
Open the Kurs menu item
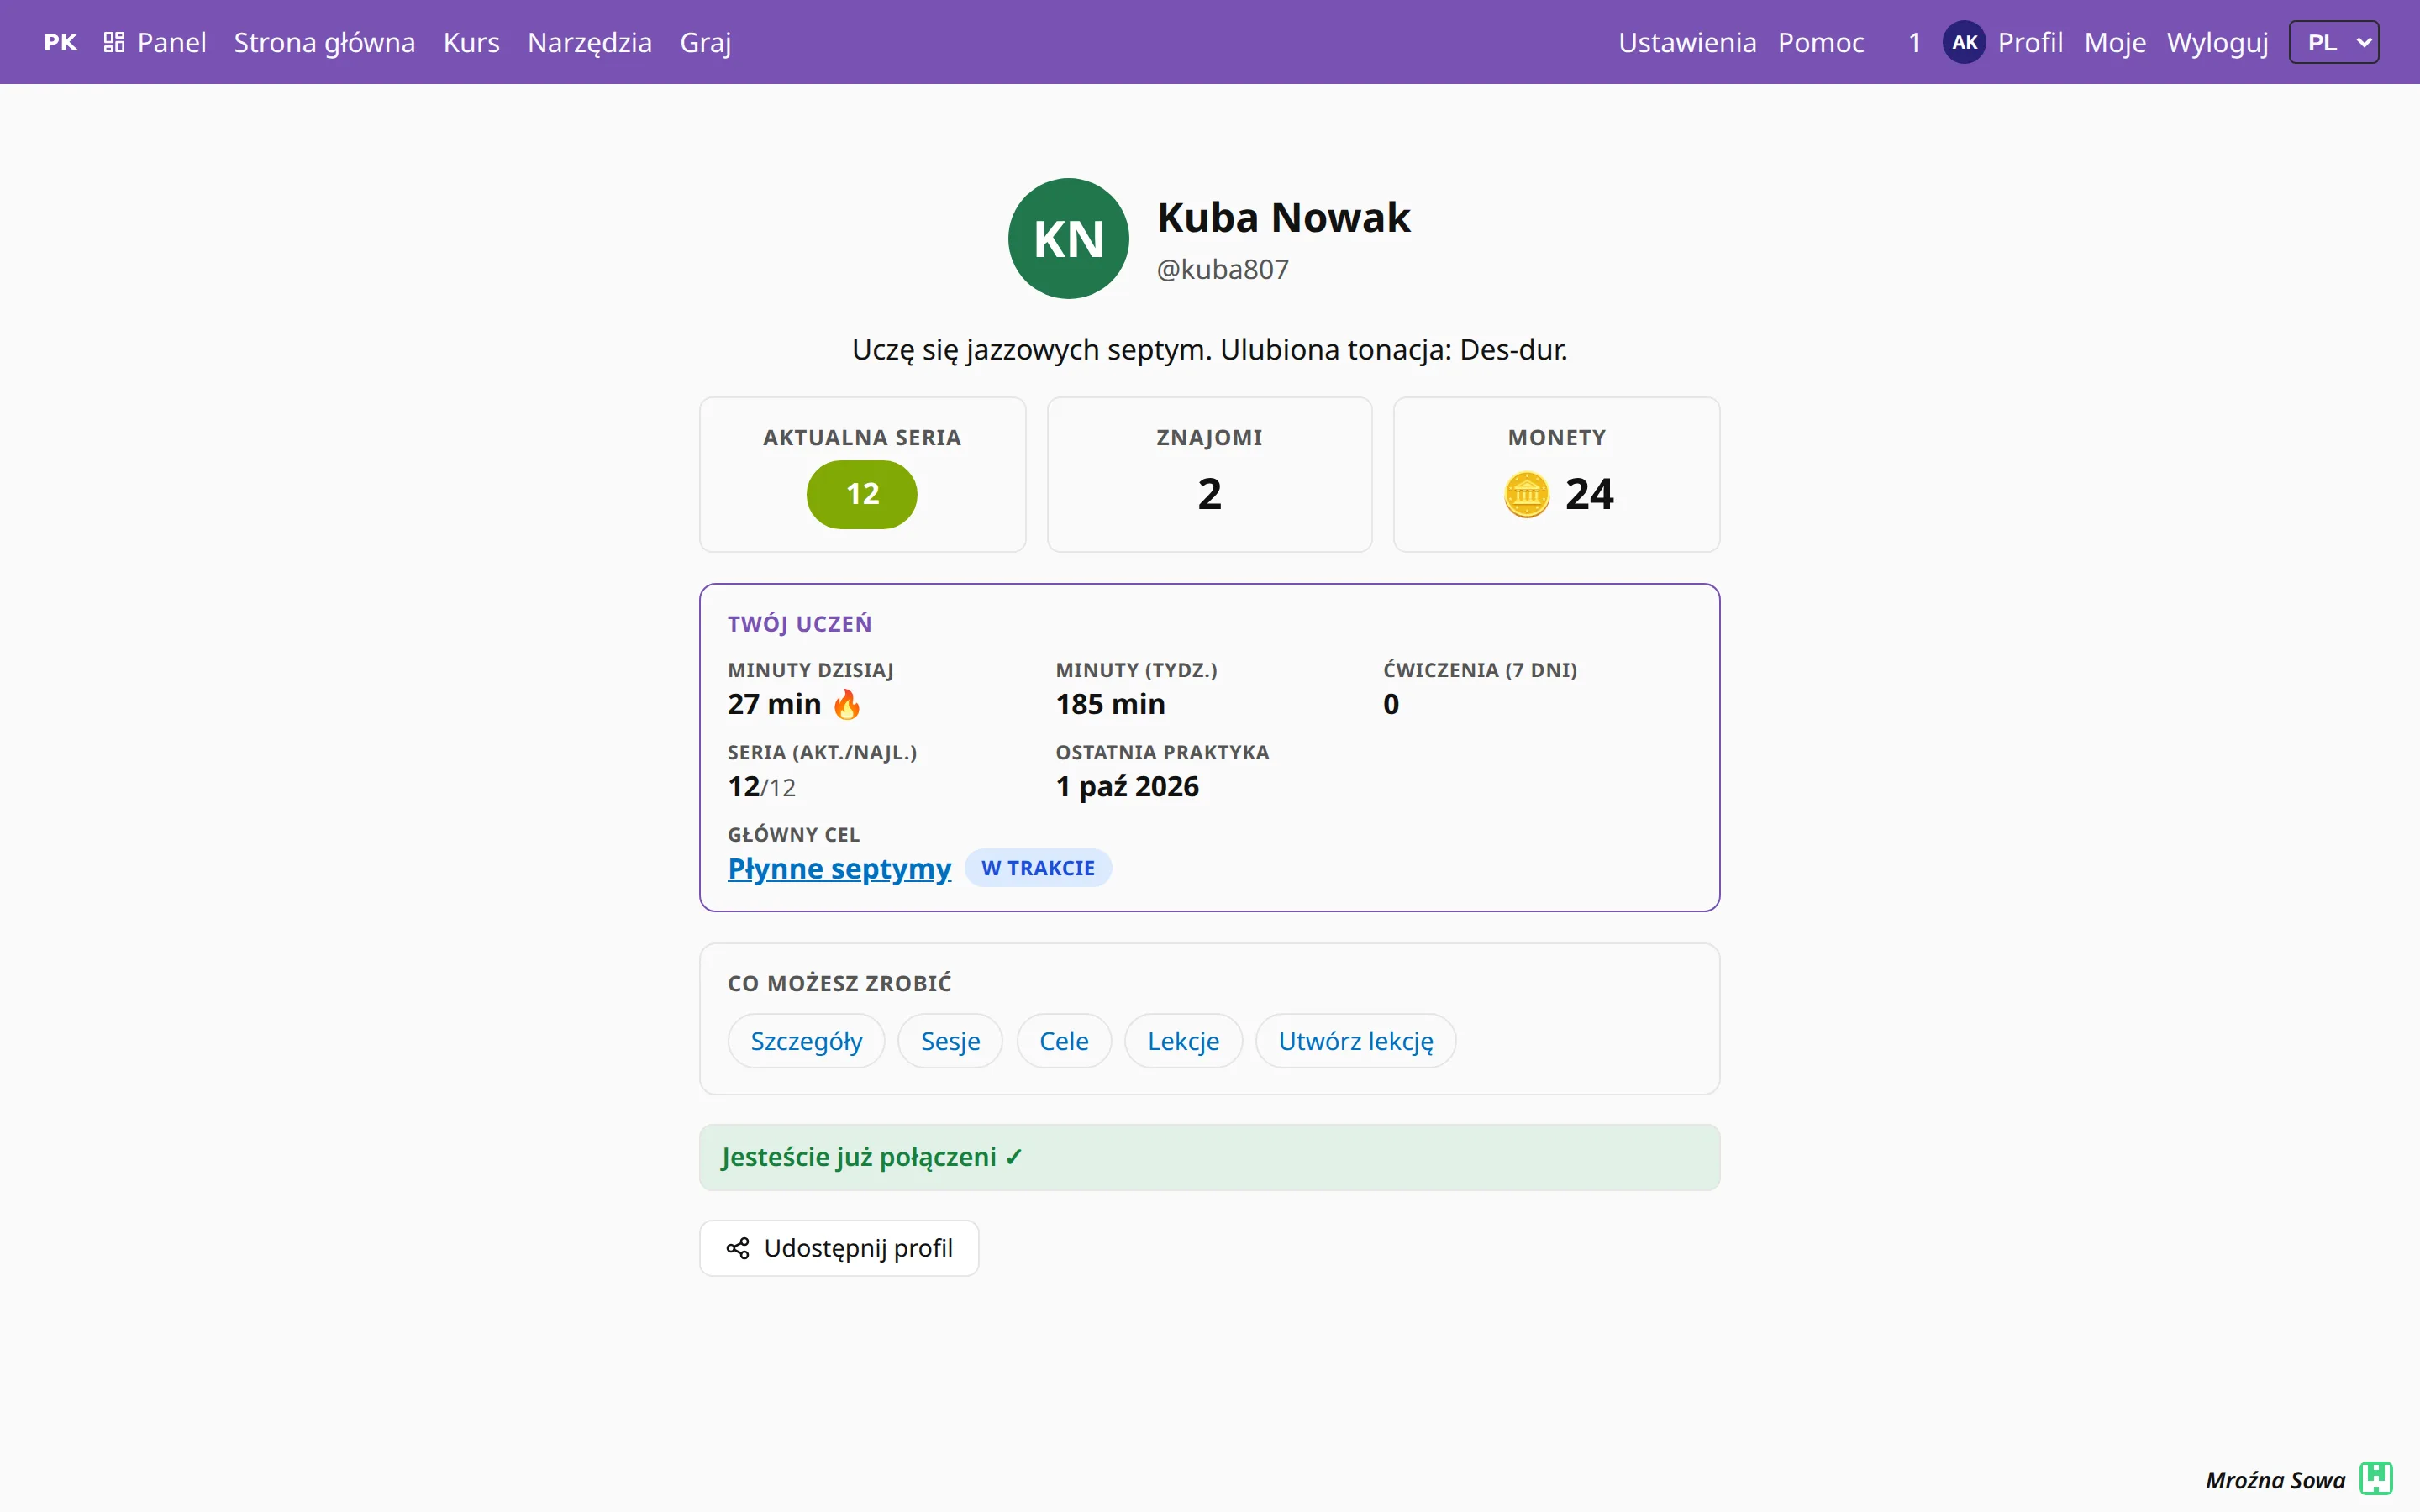471,42
